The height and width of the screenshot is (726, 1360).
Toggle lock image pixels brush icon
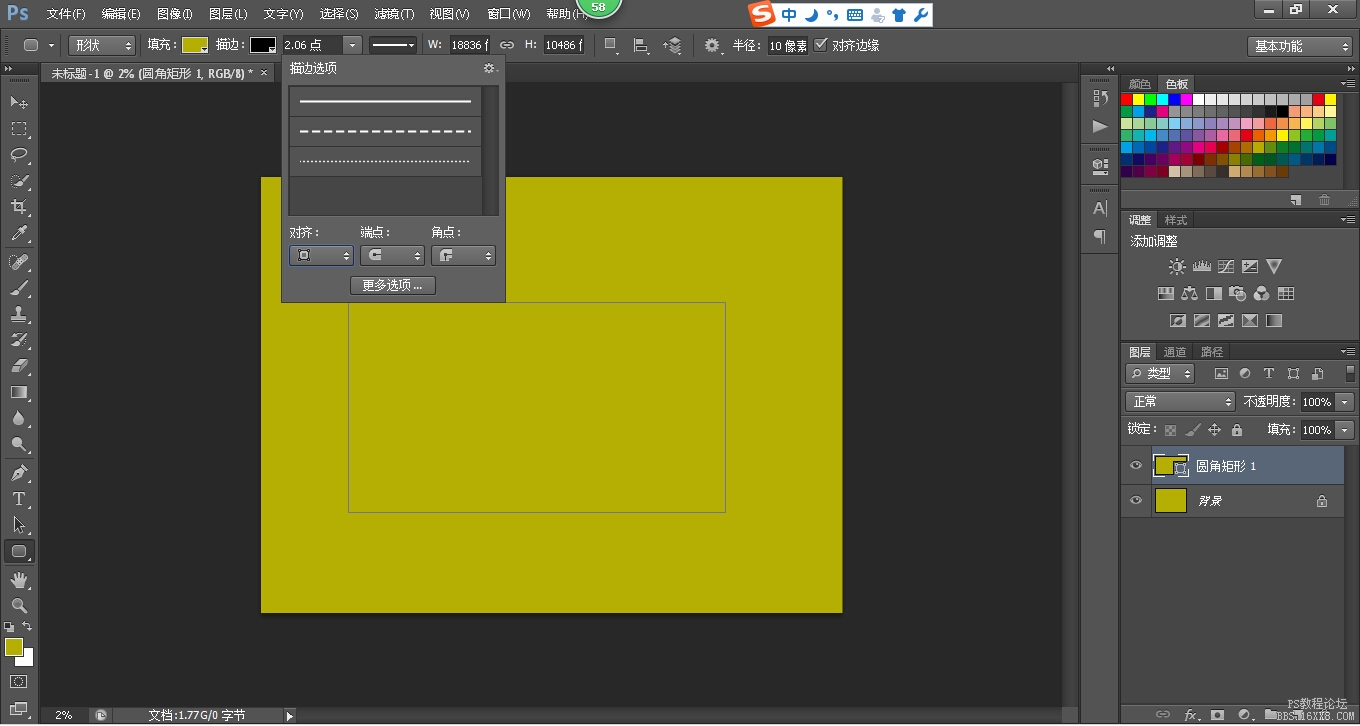1192,430
